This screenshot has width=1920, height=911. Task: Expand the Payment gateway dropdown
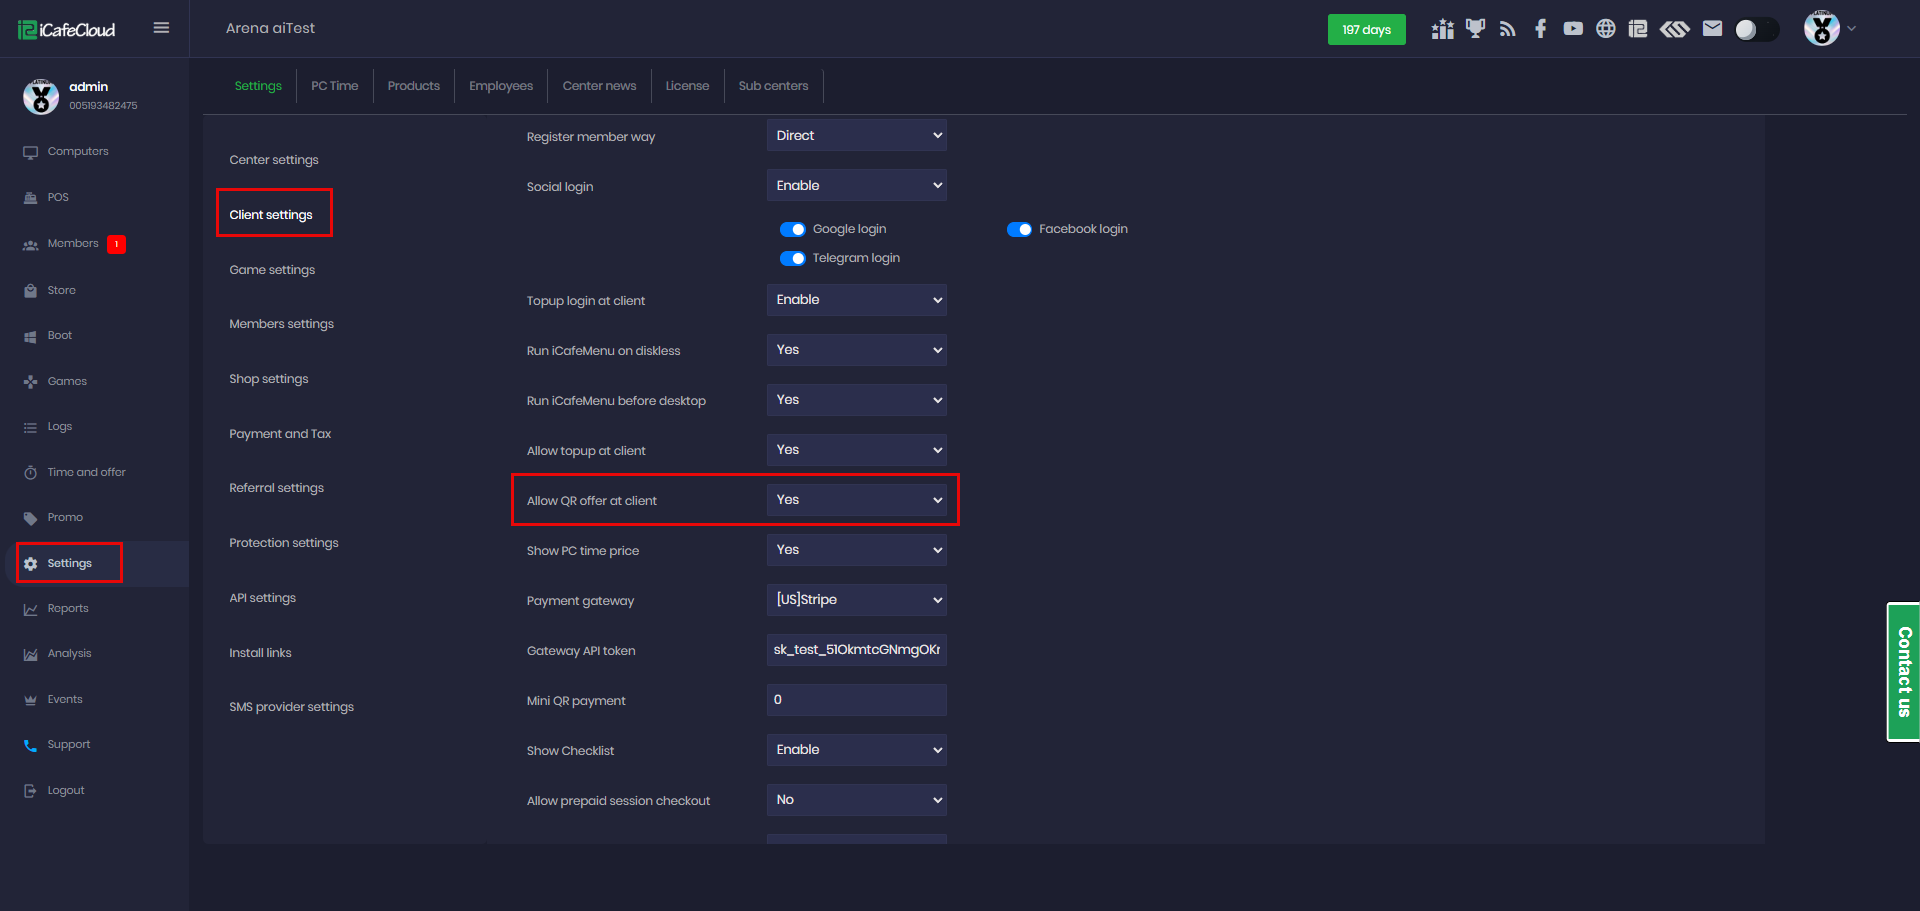(856, 600)
